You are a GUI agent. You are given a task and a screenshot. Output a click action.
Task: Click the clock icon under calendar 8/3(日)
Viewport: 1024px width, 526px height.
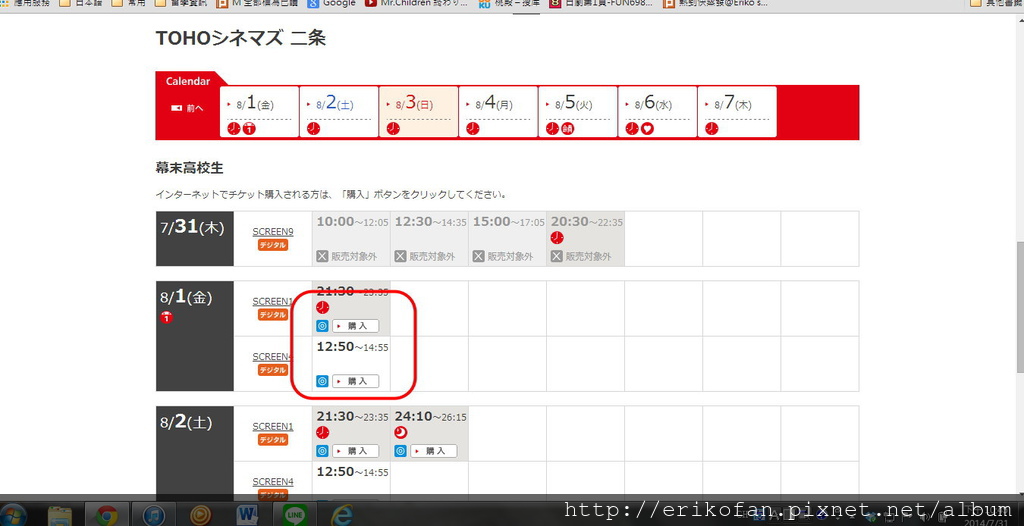[x=393, y=129]
